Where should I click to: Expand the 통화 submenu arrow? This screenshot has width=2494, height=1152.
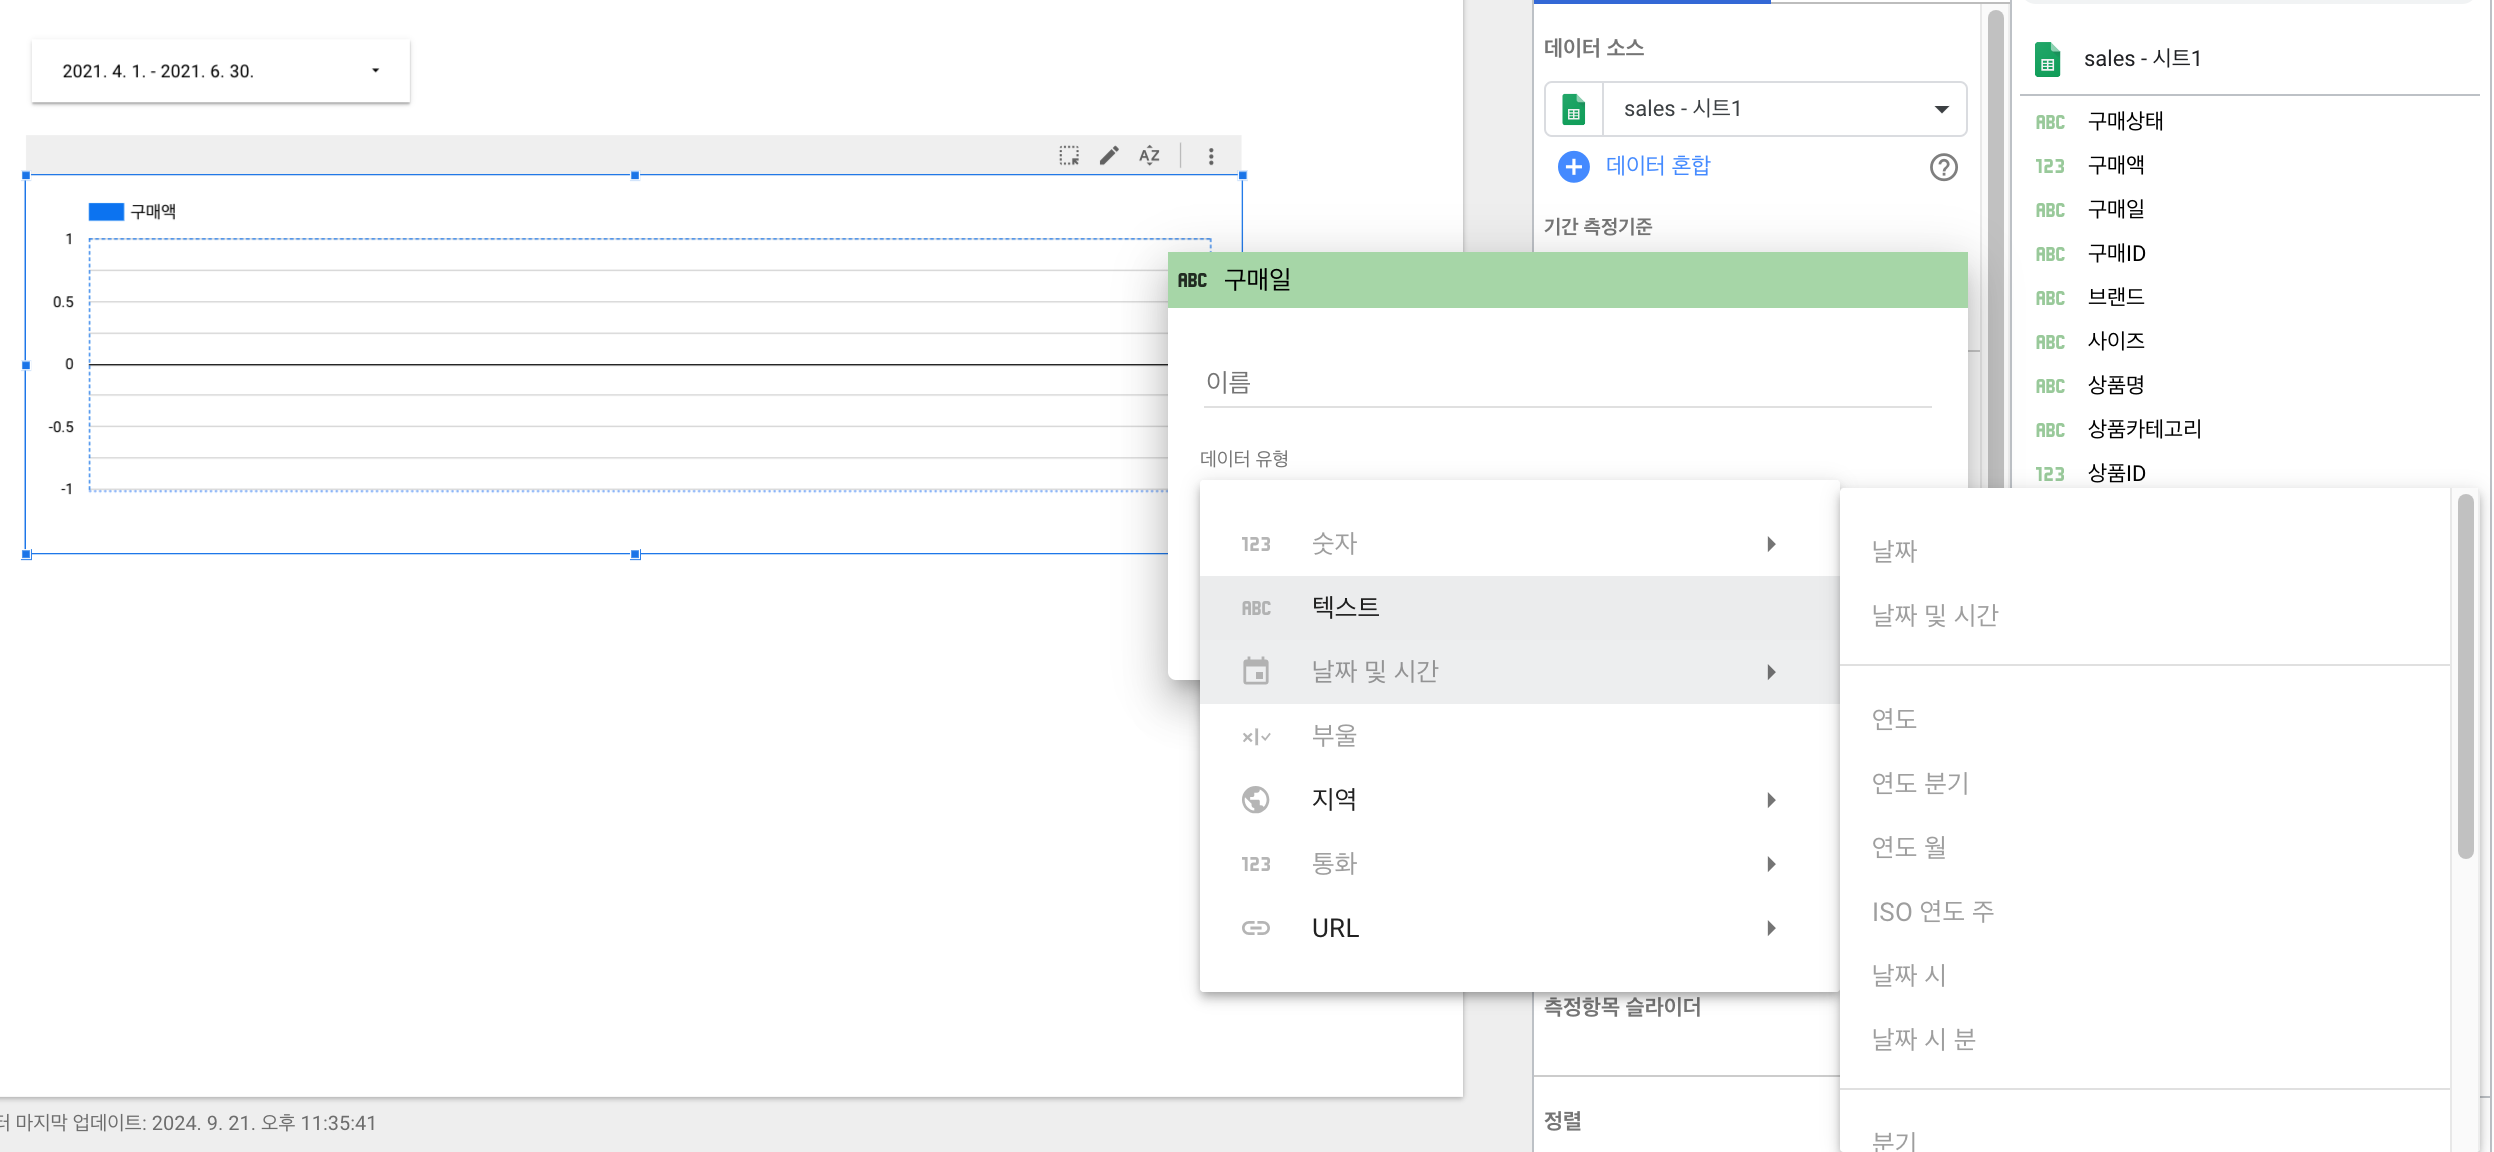coord(1771,864)
